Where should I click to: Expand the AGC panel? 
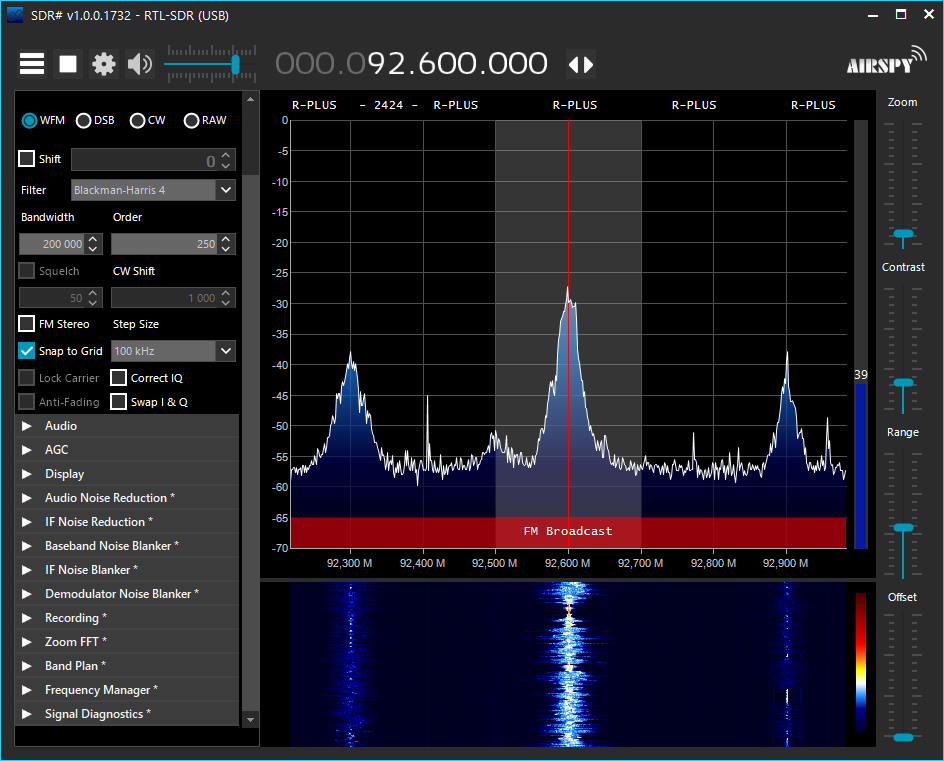point(126,450)
